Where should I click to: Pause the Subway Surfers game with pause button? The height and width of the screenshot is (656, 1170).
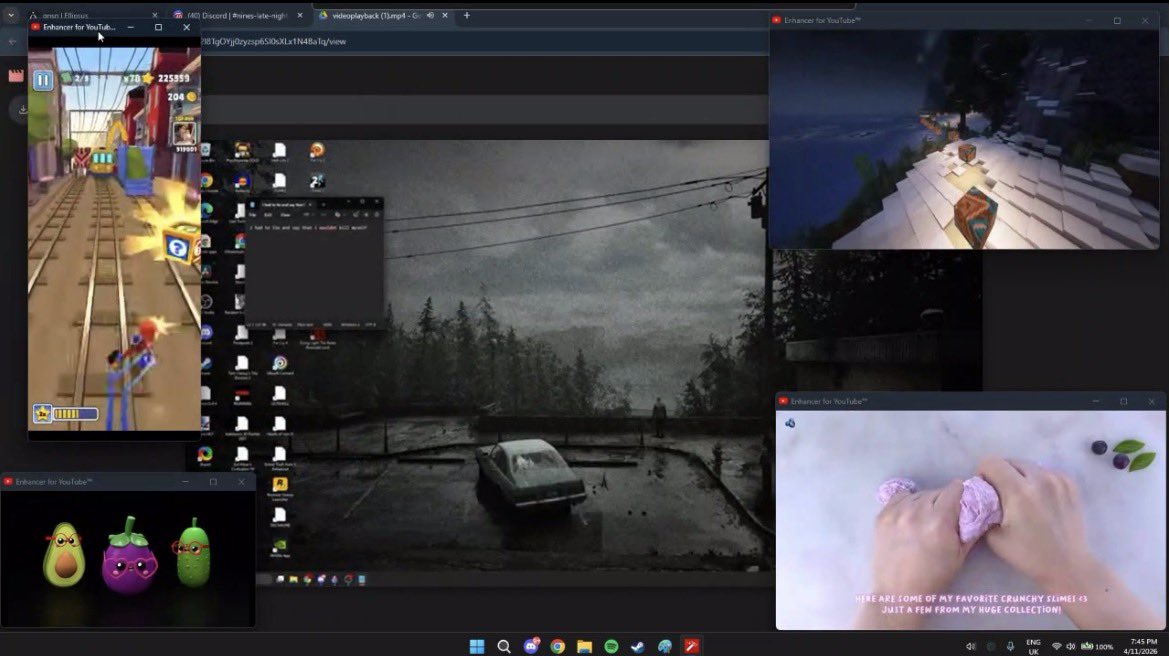pos(43,79)
